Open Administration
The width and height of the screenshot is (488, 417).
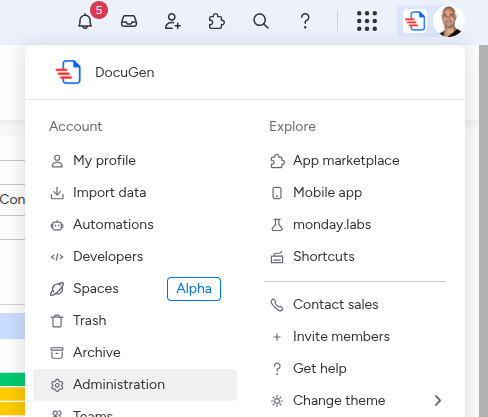tap(135, 385)
